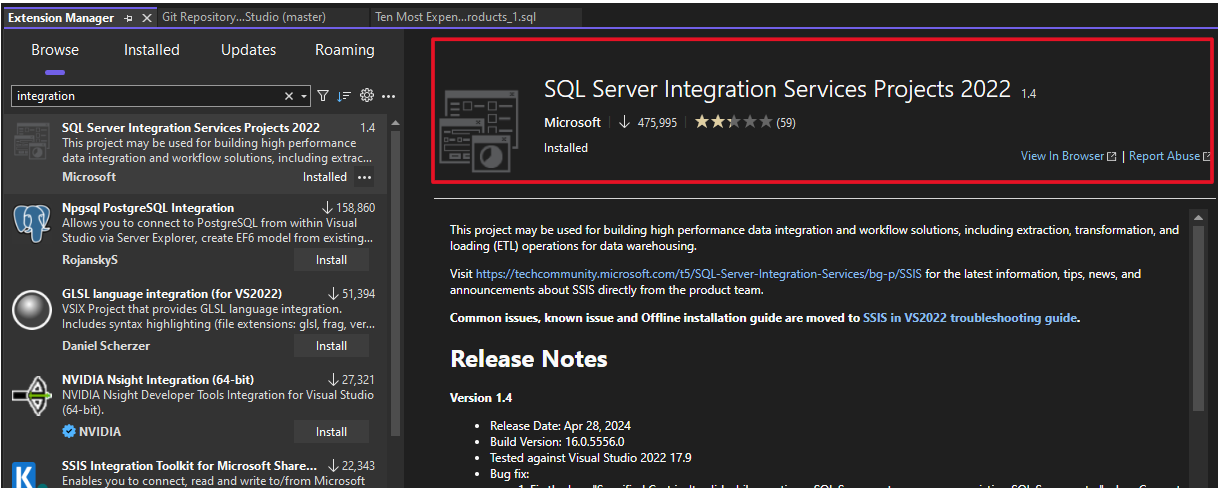
Task: Click the sort order icon
Action: [344, 96]
